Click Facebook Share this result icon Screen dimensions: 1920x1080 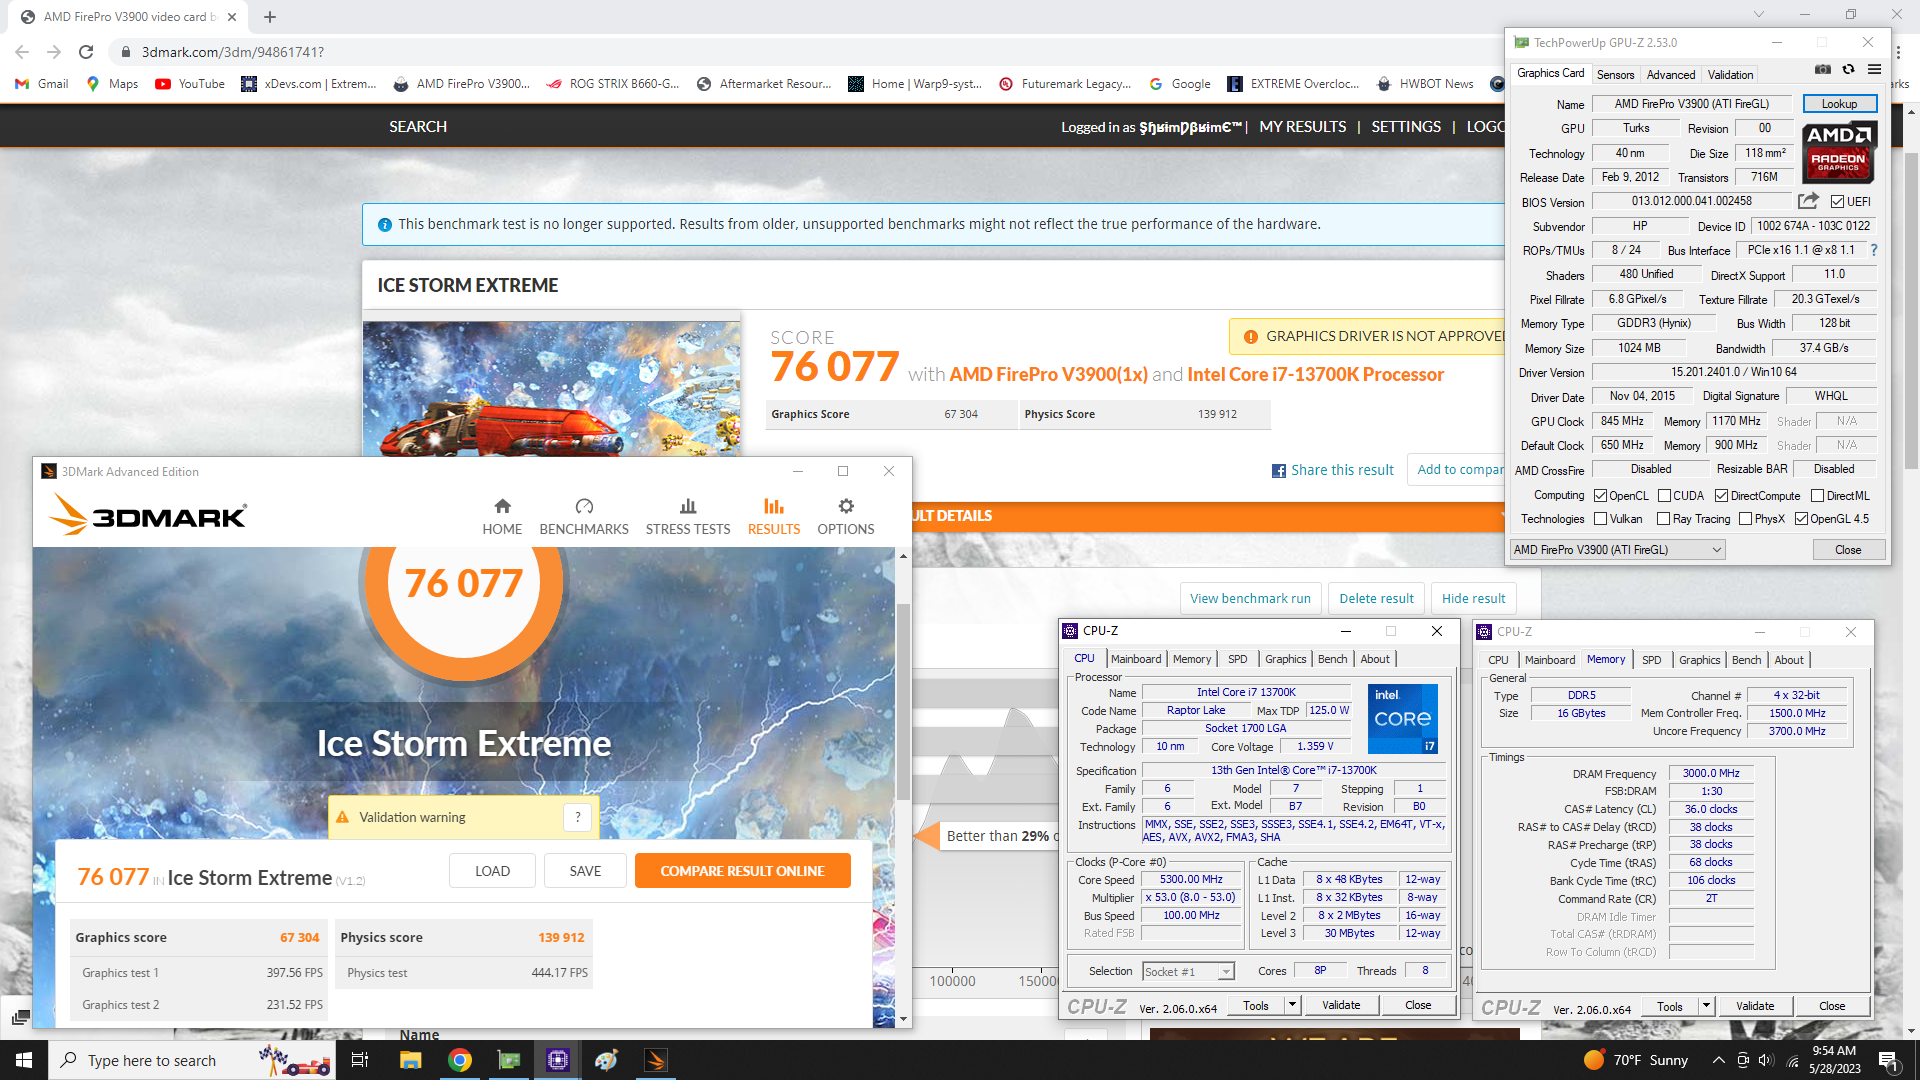point(1278,471)
